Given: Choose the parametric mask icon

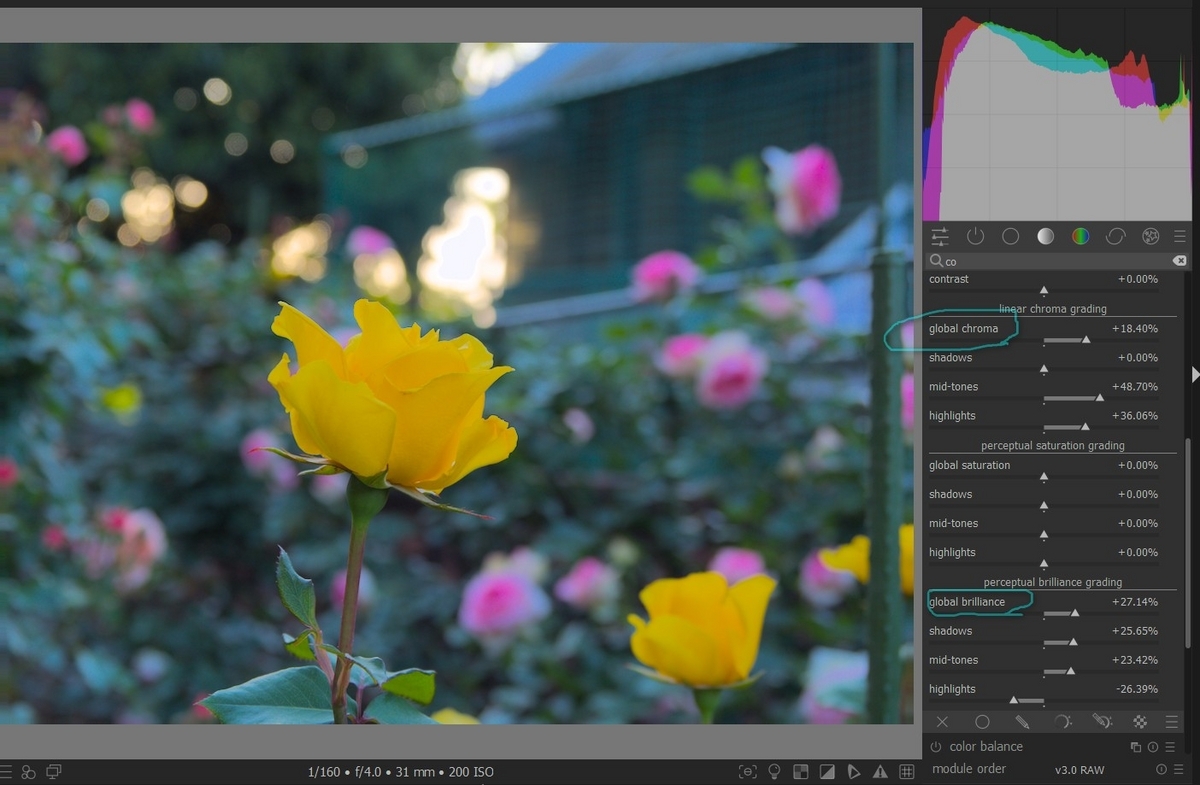Looking at the screenshot, I should 1062,721.
